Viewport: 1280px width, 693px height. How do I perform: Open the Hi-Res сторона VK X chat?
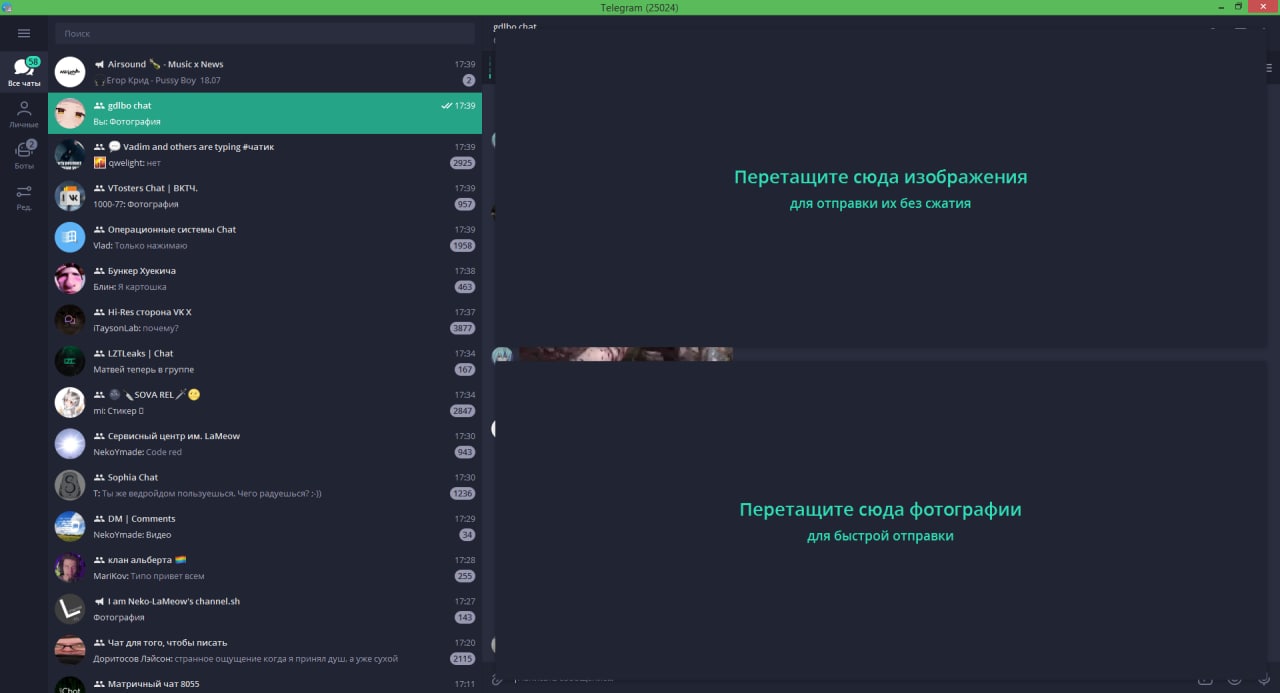265,320
